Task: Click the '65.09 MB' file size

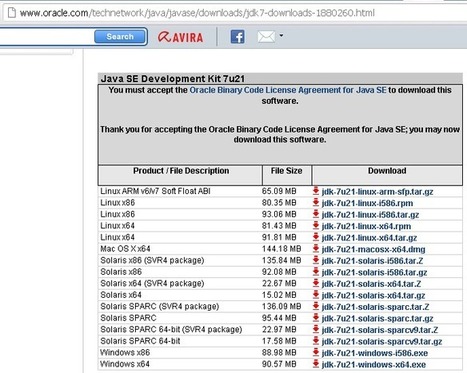Action: 279,191
